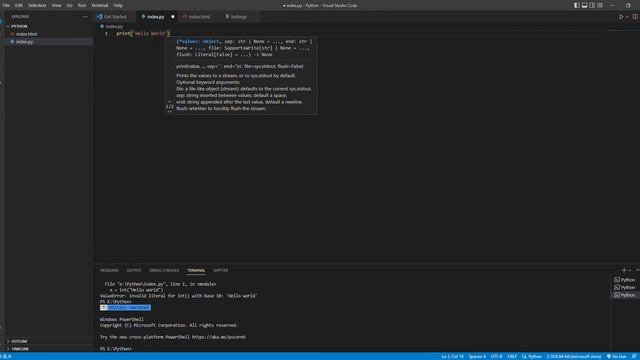Select the index.py editor tab
Screen dimensions: 640x360
click(x=155, y=17)
